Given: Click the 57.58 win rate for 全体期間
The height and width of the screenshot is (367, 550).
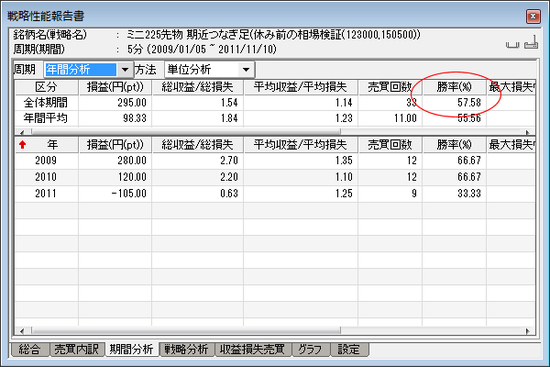Looking at the screenshot, I should (x=469, y=102).
